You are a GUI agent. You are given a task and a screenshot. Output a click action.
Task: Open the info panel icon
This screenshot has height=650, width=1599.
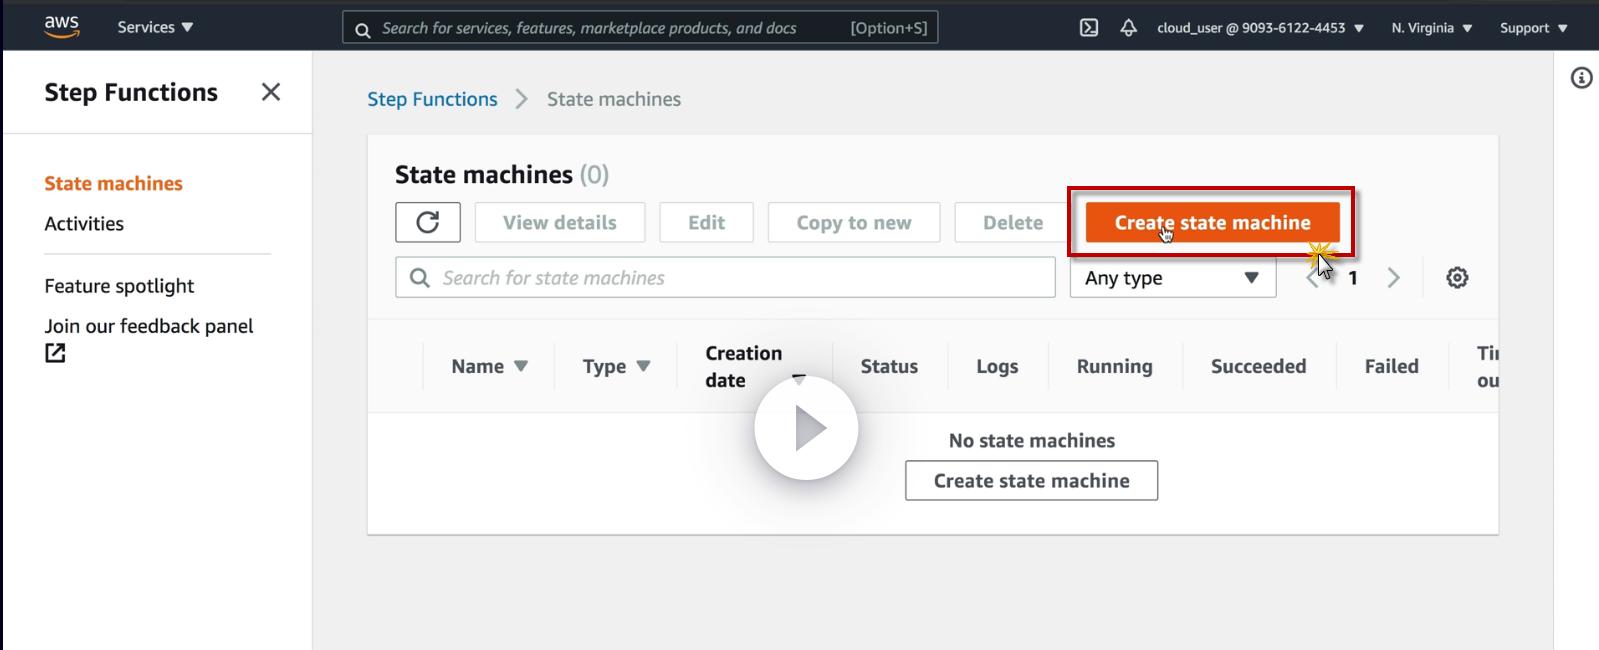pos(1581,78)
